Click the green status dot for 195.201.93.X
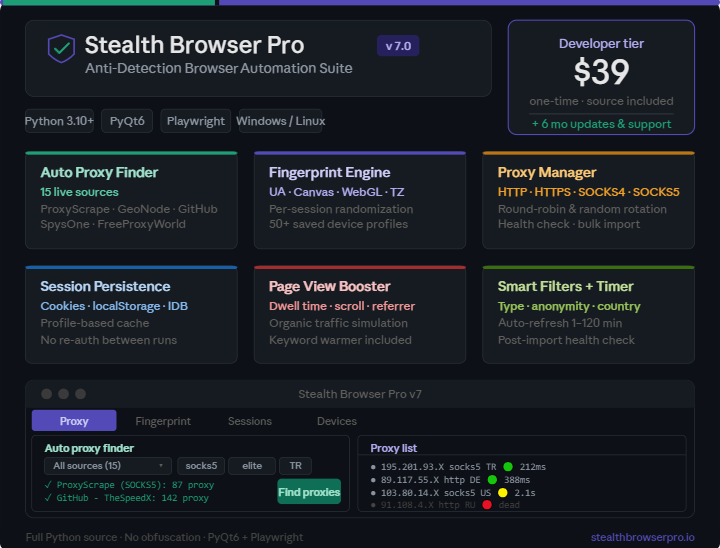The image size is (720, 548). pos(508,466)
